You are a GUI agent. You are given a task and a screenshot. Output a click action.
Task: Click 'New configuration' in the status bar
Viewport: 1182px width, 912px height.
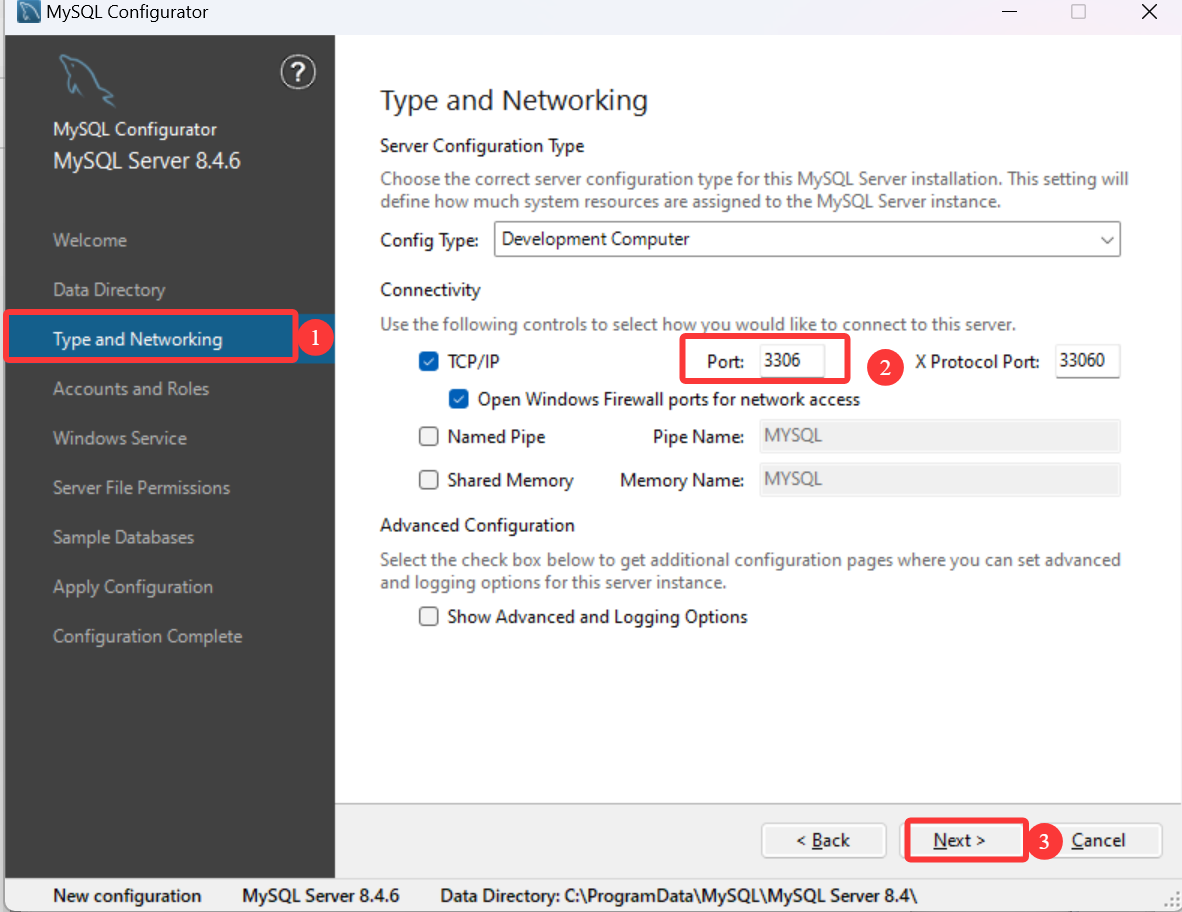click(x=127, y=896)
